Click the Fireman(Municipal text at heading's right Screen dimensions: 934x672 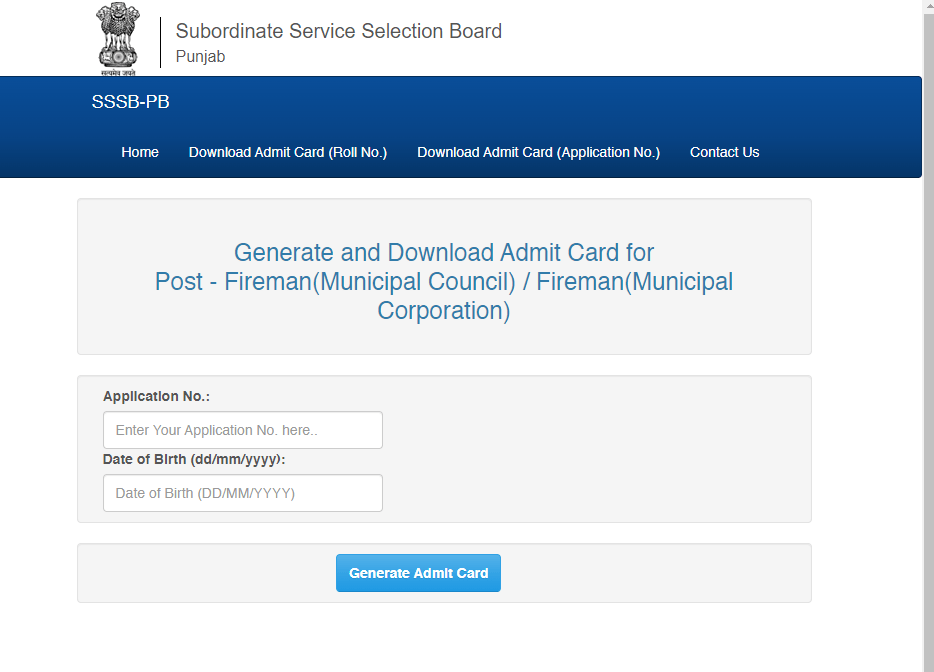click(x=634, y=282)
